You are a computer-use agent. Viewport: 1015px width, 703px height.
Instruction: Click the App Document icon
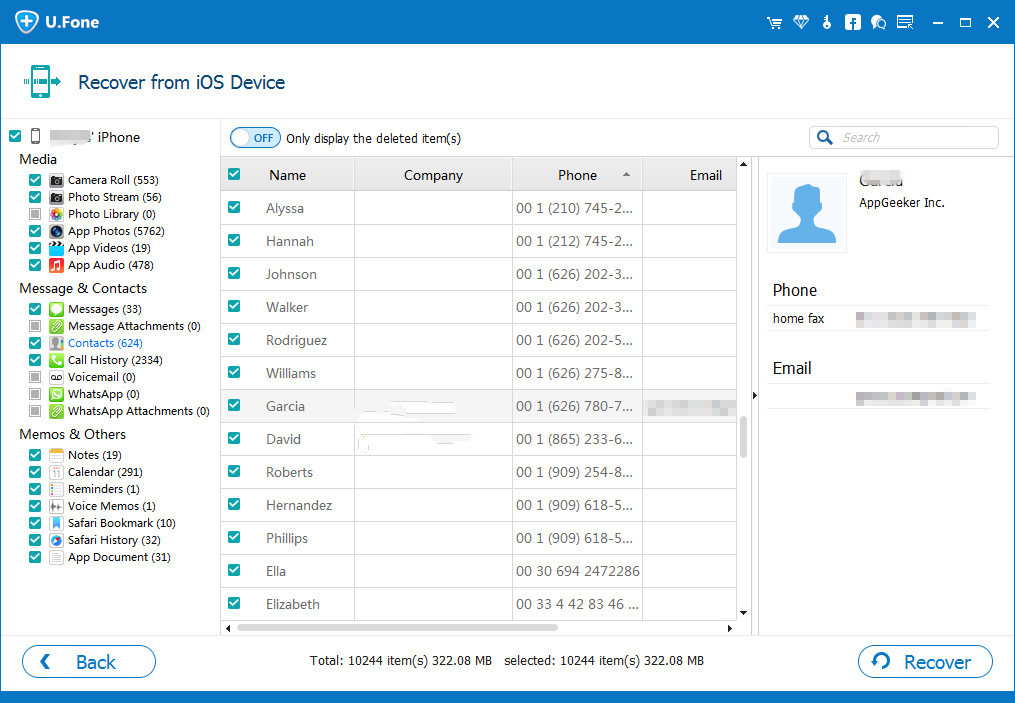pos(56,557)
